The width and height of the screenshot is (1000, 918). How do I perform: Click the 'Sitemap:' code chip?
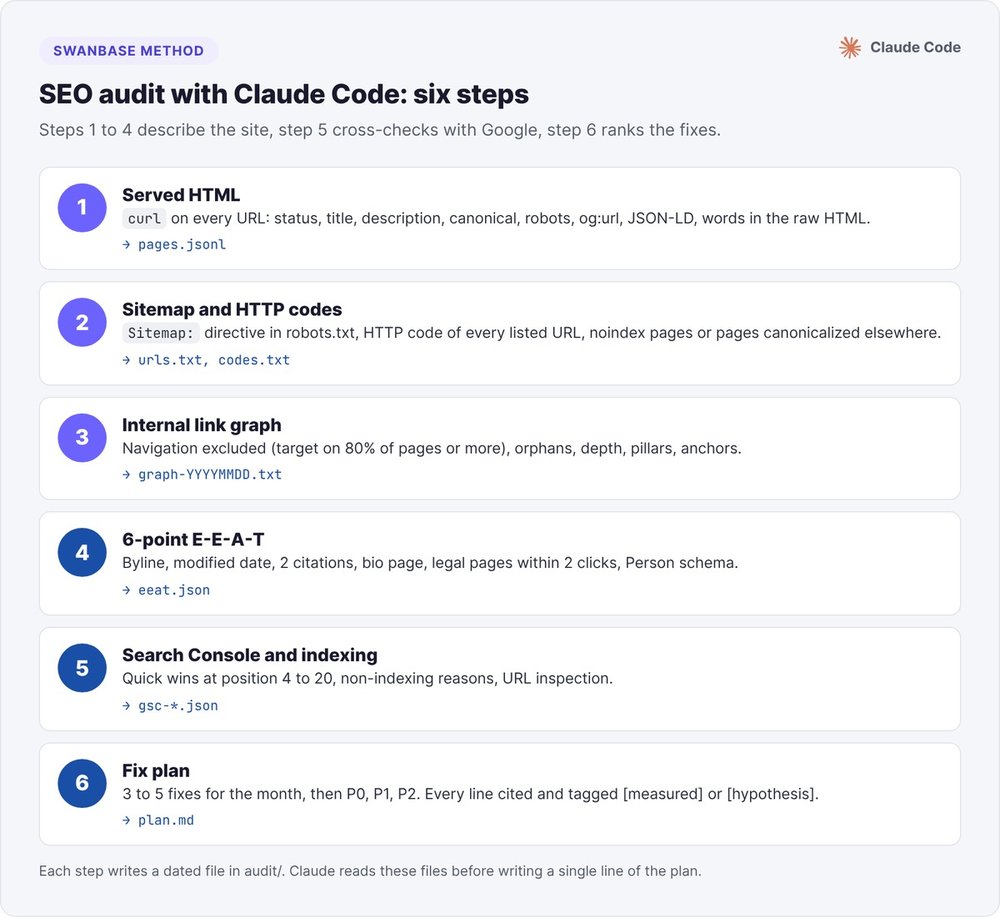point(161,333)
